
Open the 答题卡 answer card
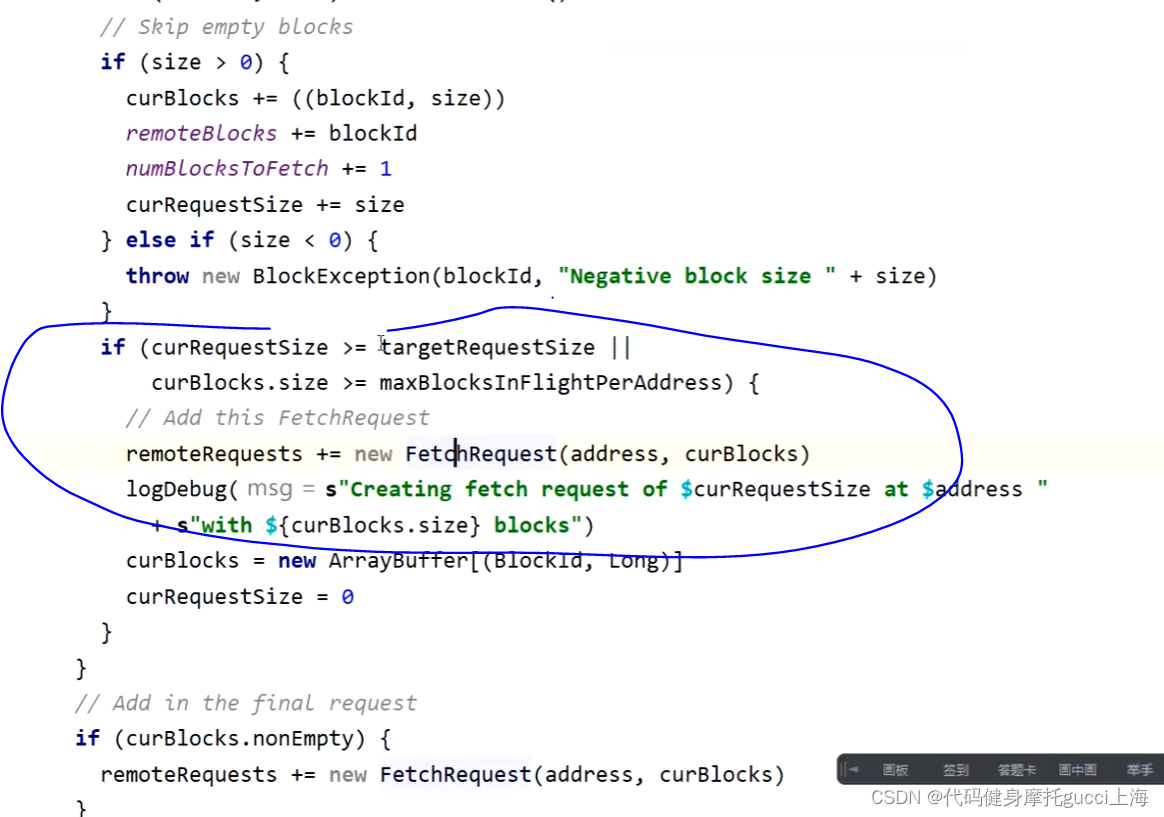1016,770
